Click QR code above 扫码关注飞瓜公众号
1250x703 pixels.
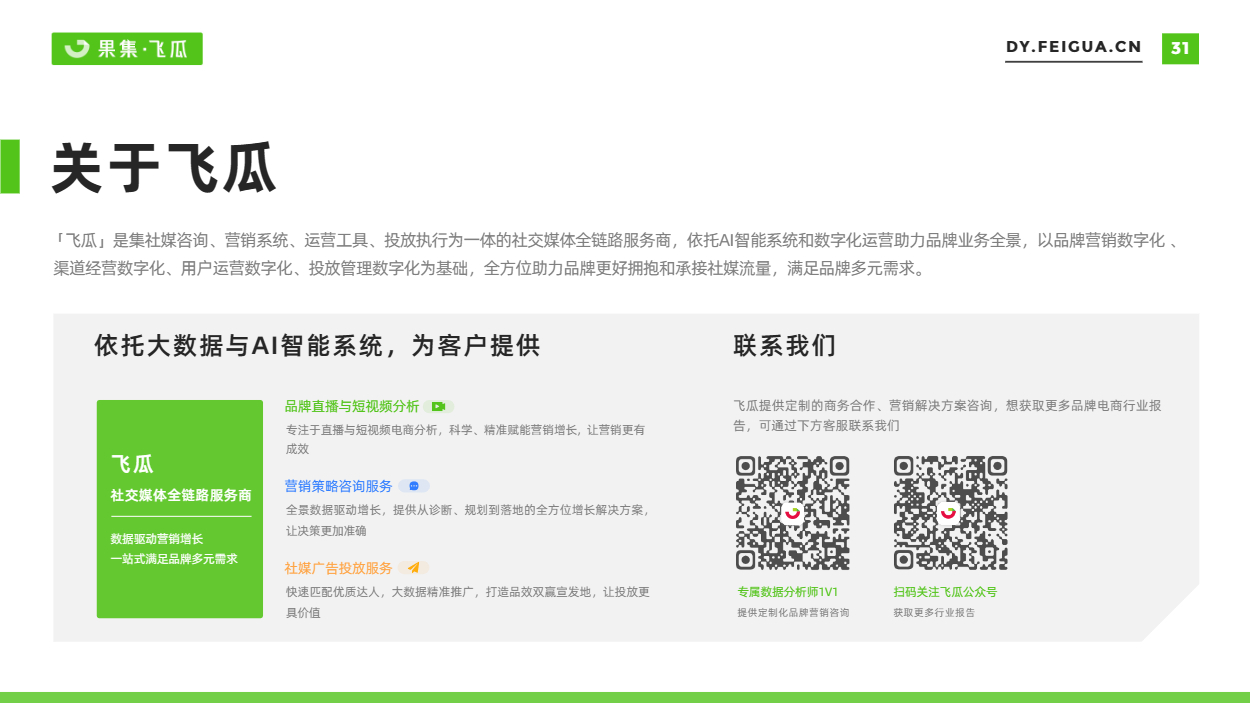pyautogui.click(x=950, y=513)
